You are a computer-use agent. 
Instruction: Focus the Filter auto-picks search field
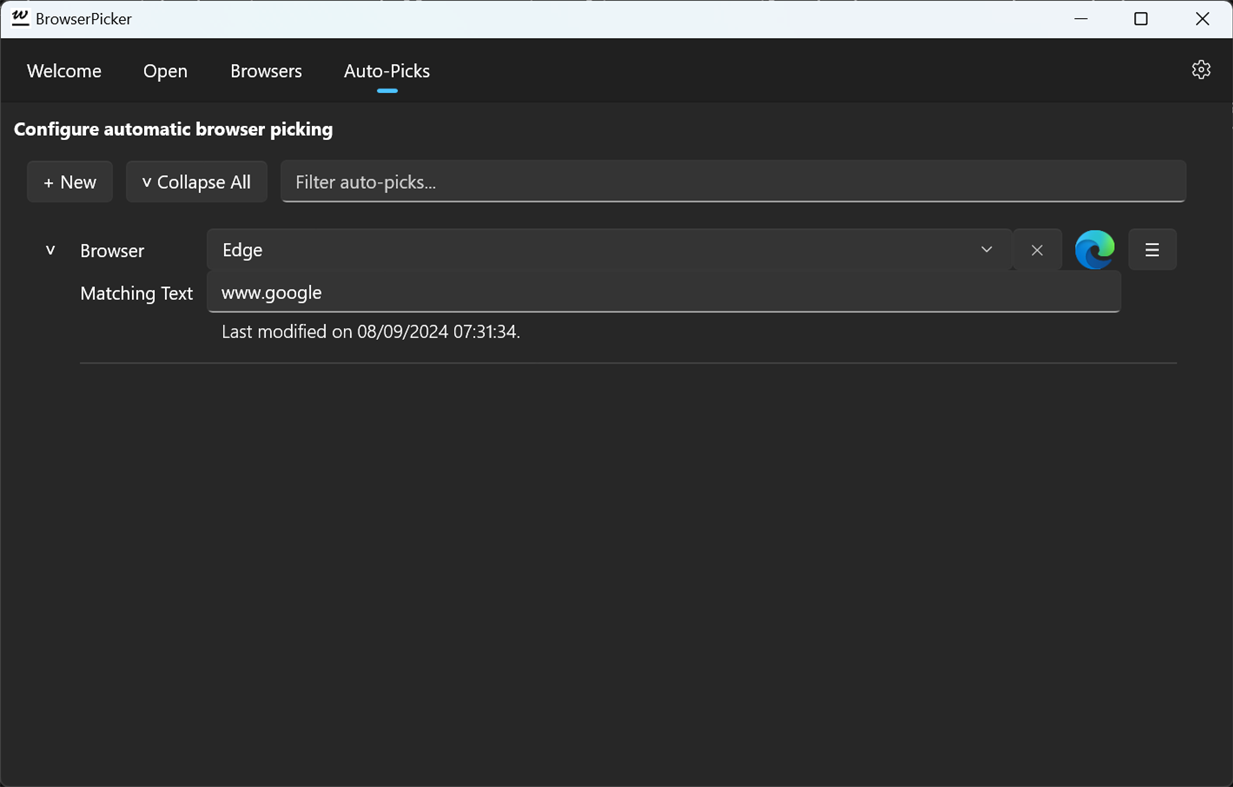tap(733, 182)
